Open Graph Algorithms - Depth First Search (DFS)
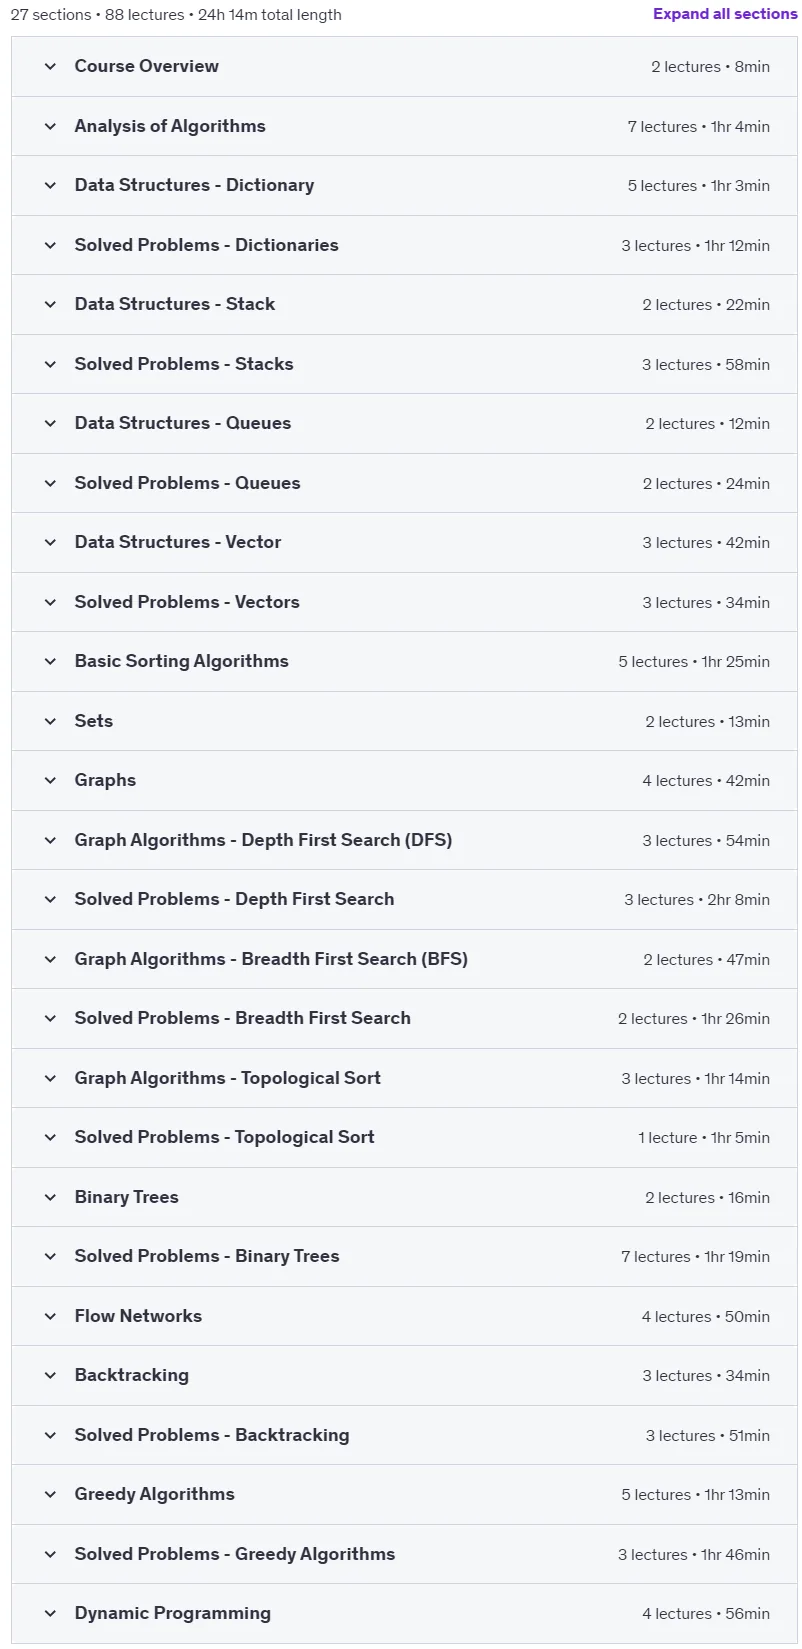Image resolution: width=802 pixels, height=1649 pixels. click(263, 840)
